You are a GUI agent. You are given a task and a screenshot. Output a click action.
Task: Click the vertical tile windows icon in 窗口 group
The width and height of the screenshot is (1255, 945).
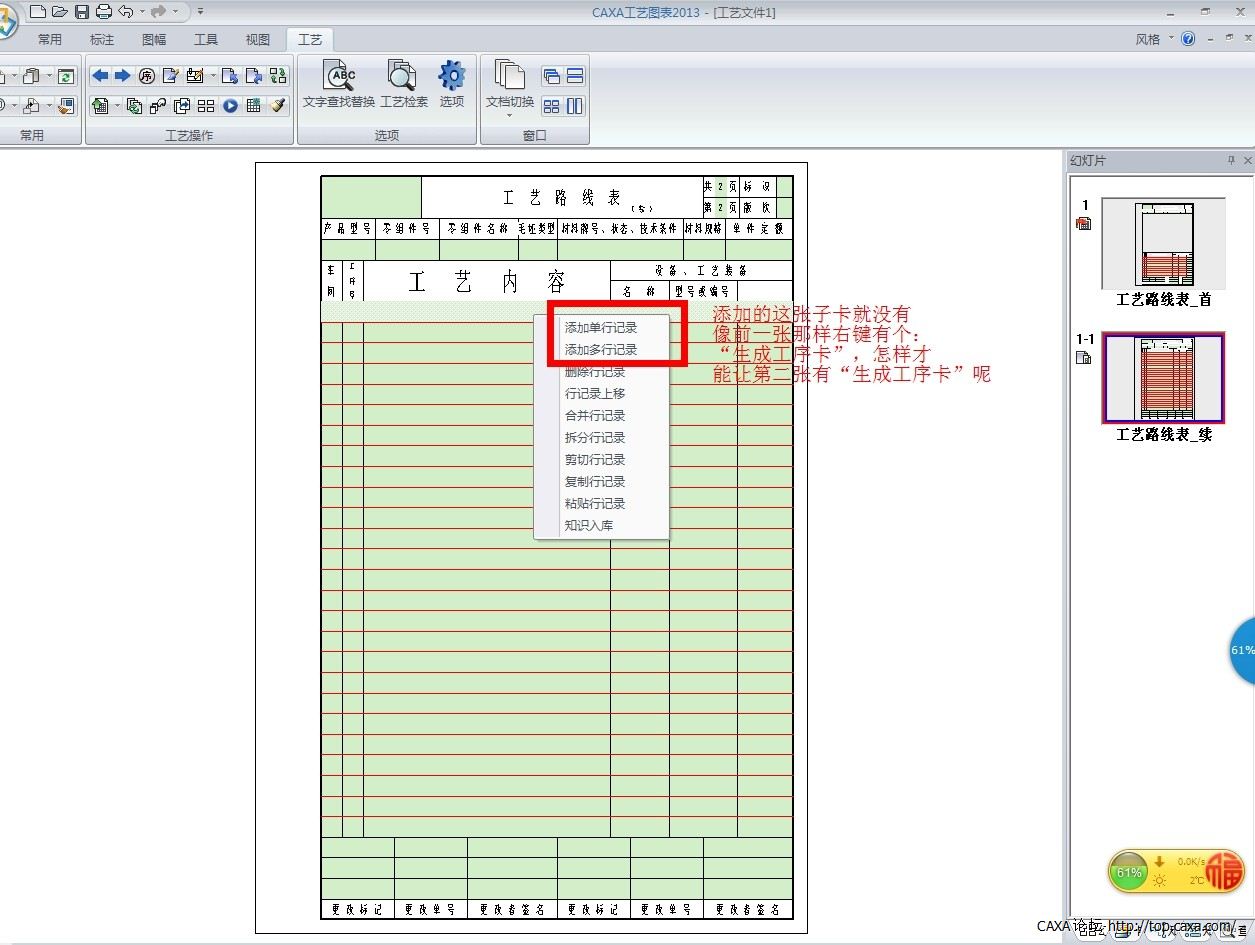tap(575, 106)
